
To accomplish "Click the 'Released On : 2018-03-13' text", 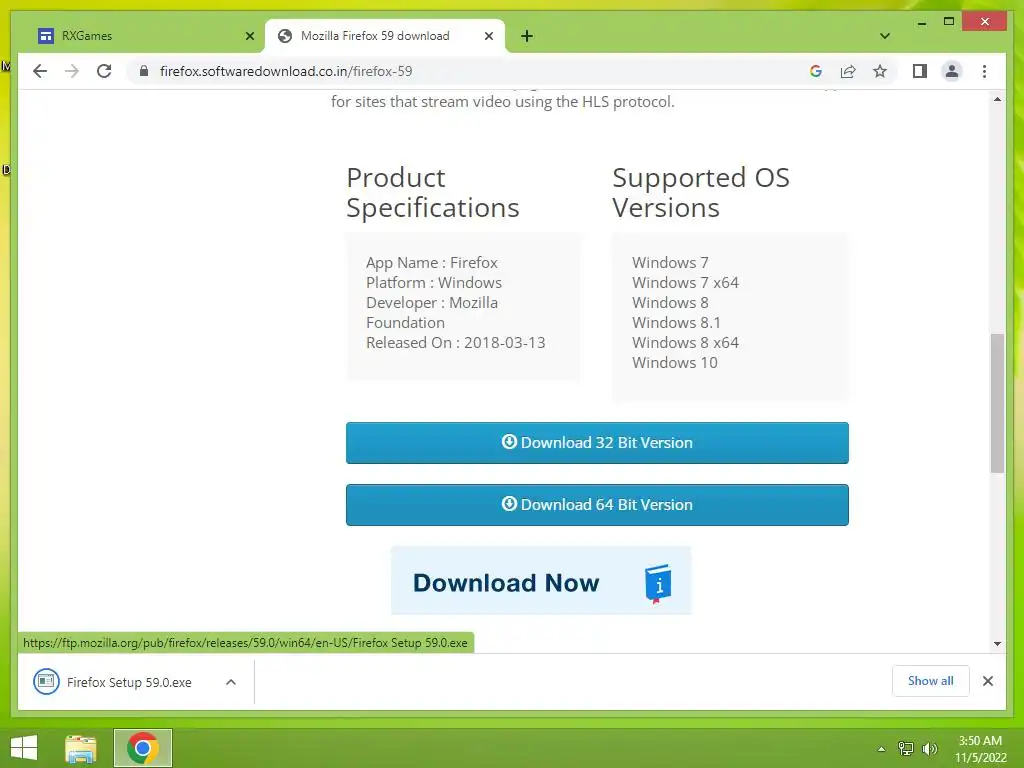I will tap(455, 343).
